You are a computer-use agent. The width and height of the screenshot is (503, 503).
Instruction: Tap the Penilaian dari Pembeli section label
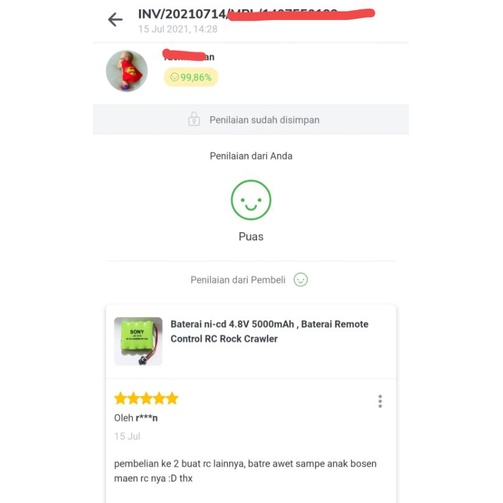[238, 280]
